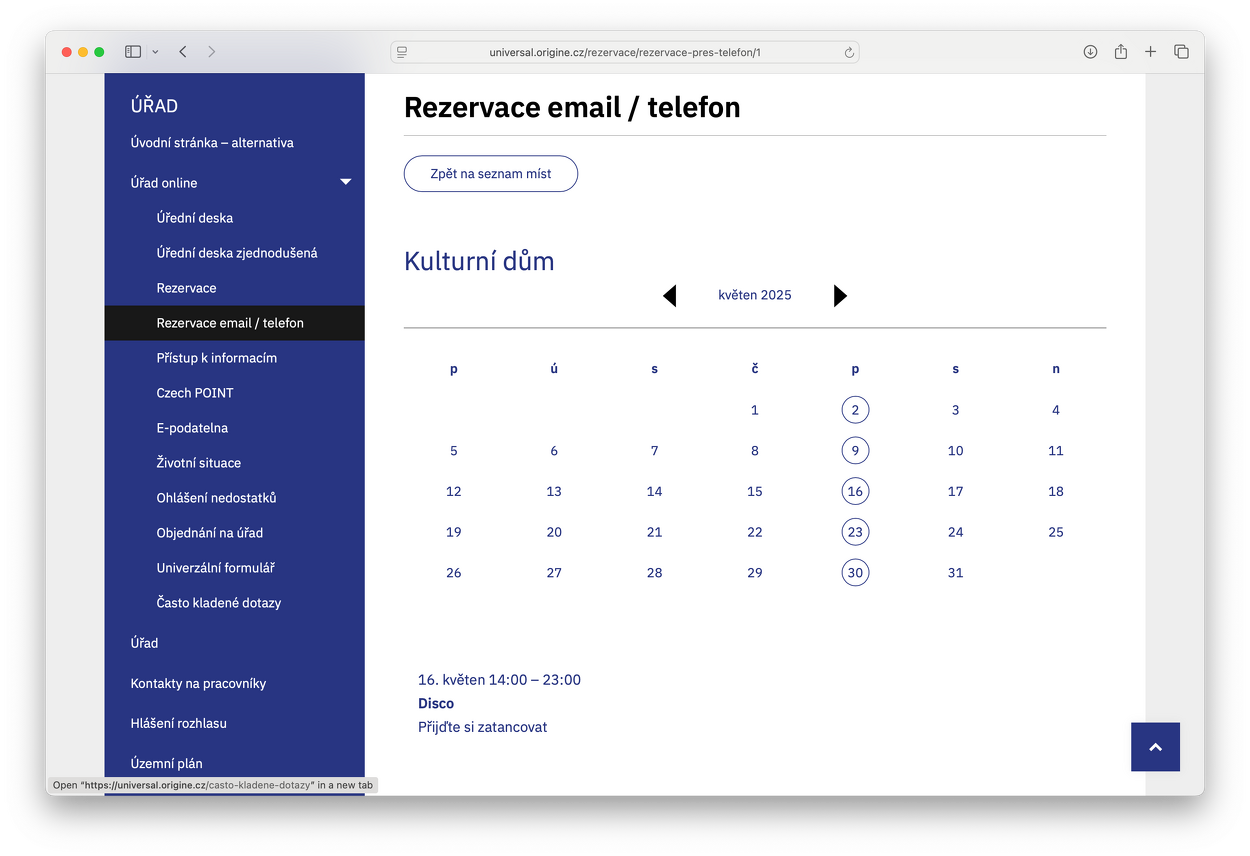Navigate back with Safari back arrow
The width and height of the screenshot is (1250, 856).
point(183,52)
